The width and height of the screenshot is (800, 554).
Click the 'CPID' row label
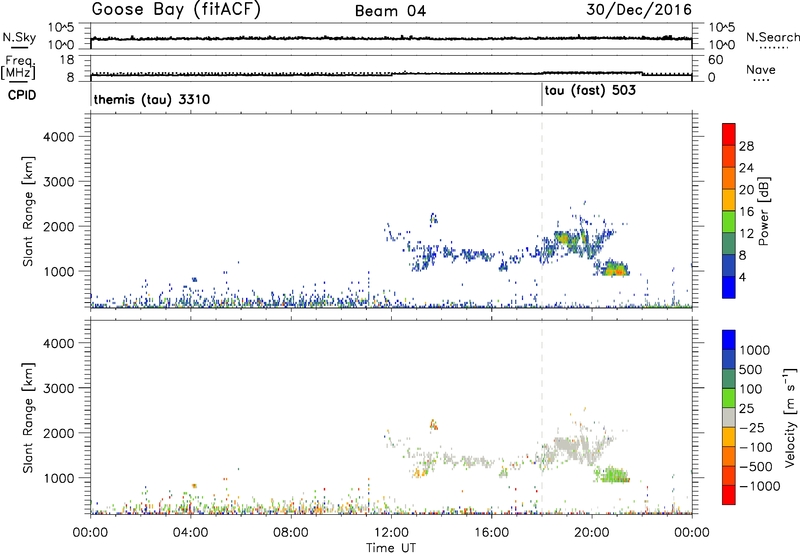click(22, 95)
